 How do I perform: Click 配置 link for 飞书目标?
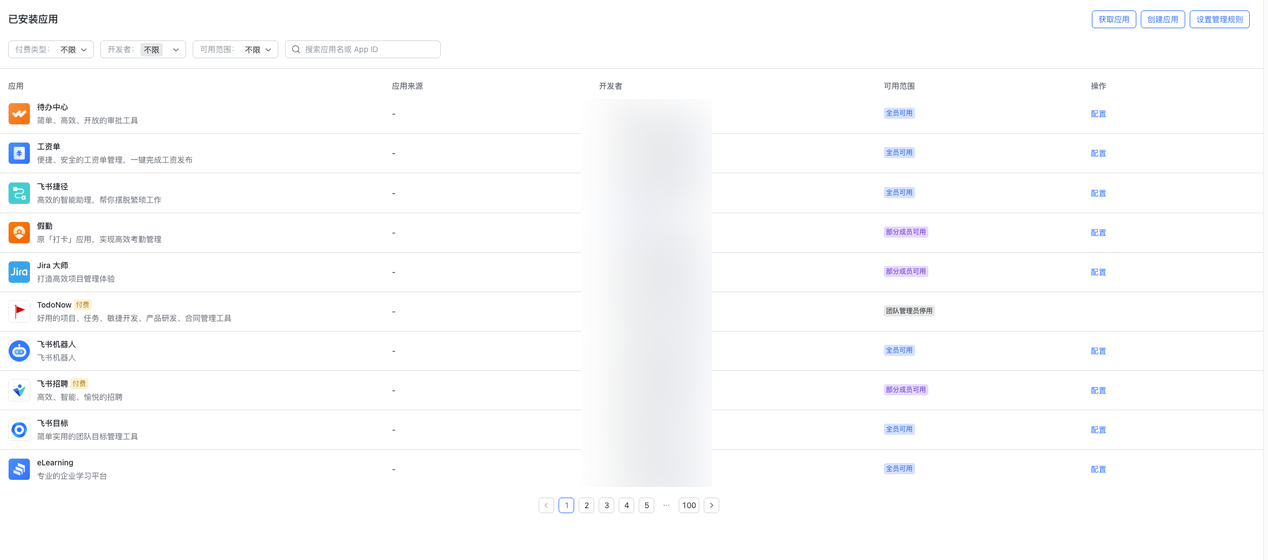[x=1098, y=430]
